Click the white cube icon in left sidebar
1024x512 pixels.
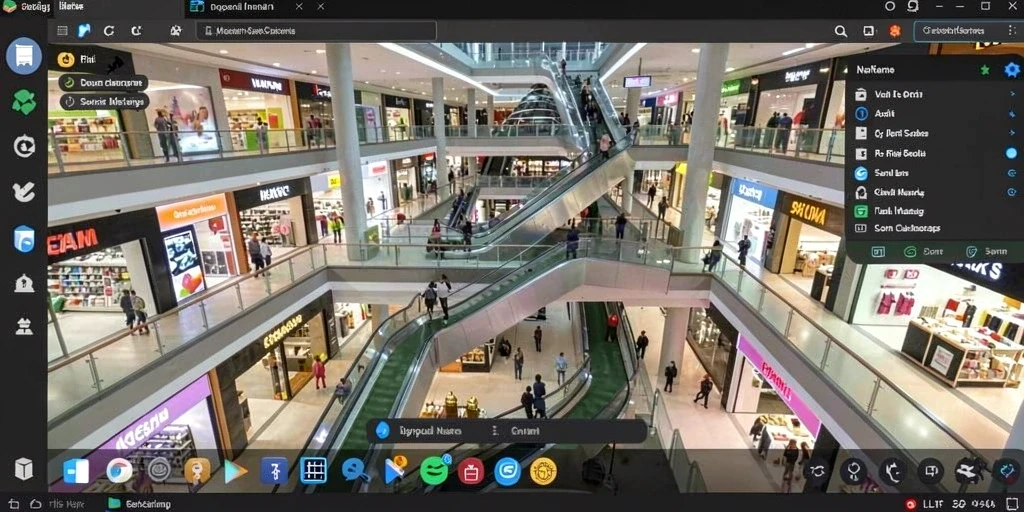point(24,469)
